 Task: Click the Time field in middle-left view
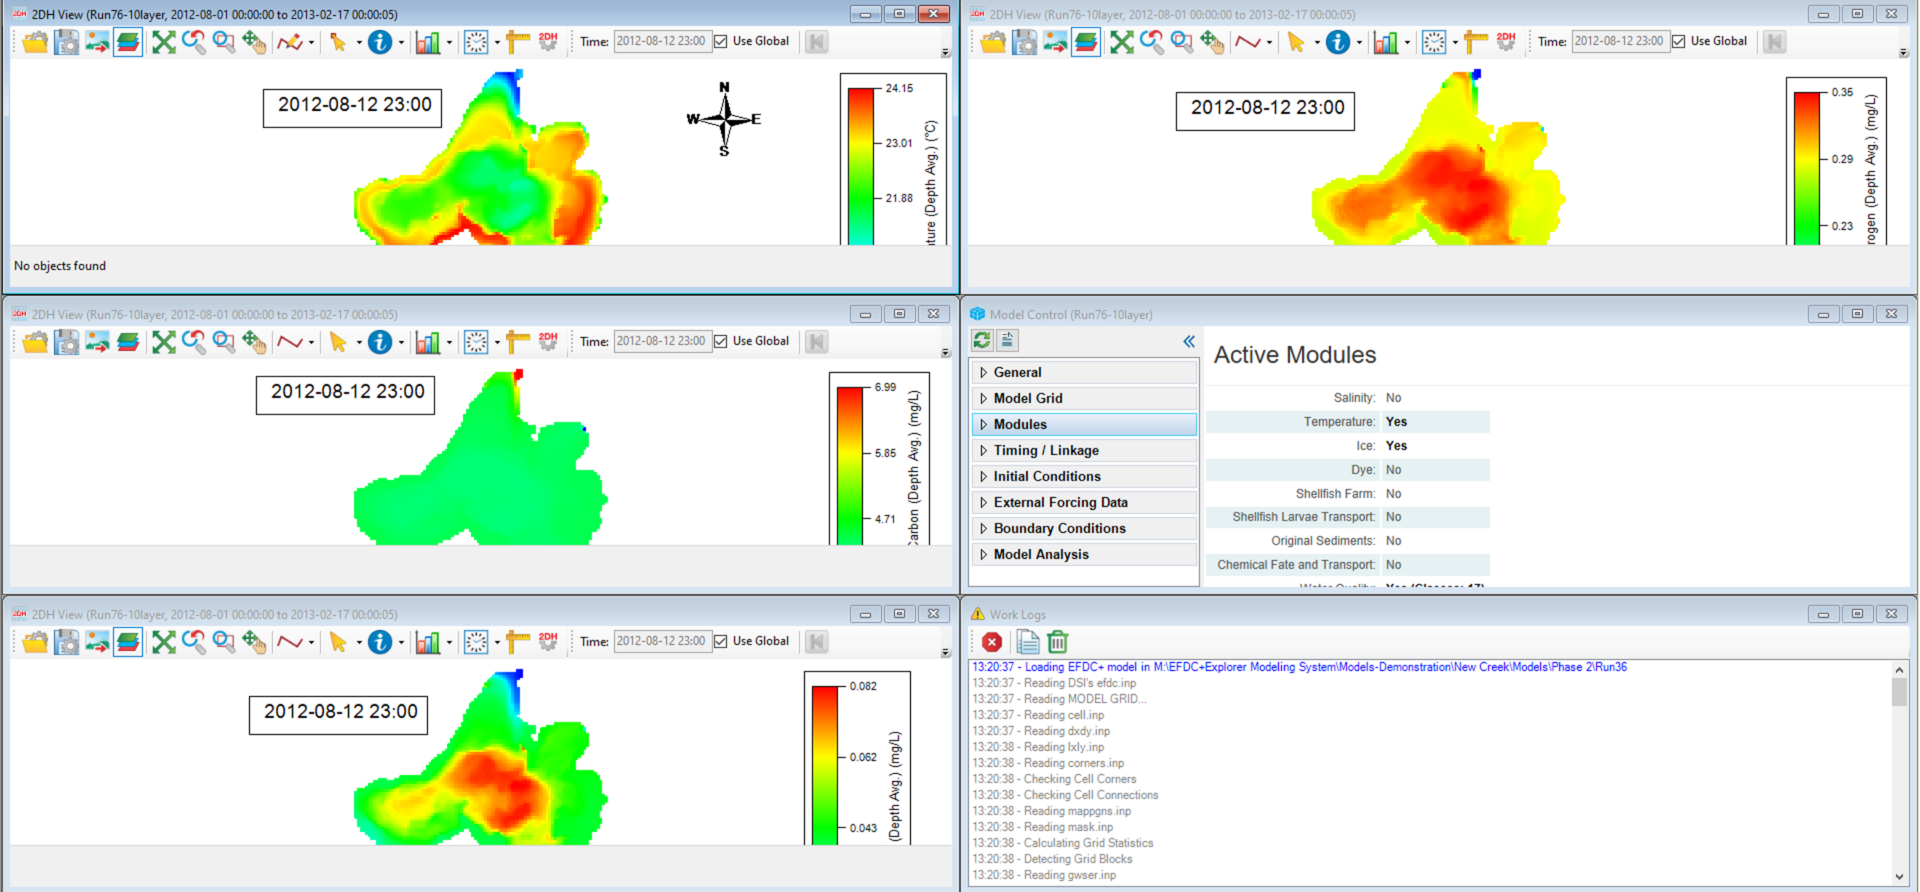pos(661,342)
